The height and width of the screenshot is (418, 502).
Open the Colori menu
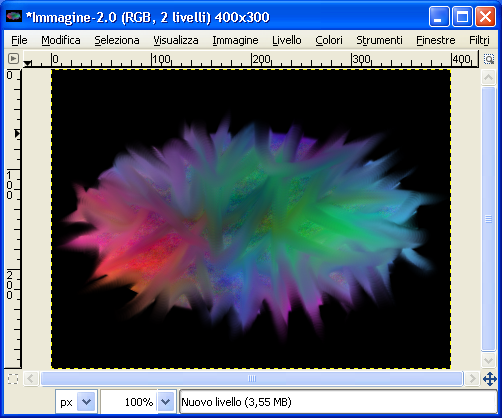point(329,40)
